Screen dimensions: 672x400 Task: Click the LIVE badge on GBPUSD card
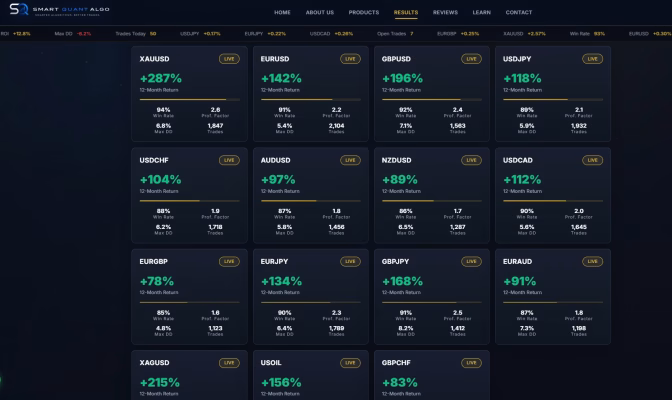tap(471, 59)
